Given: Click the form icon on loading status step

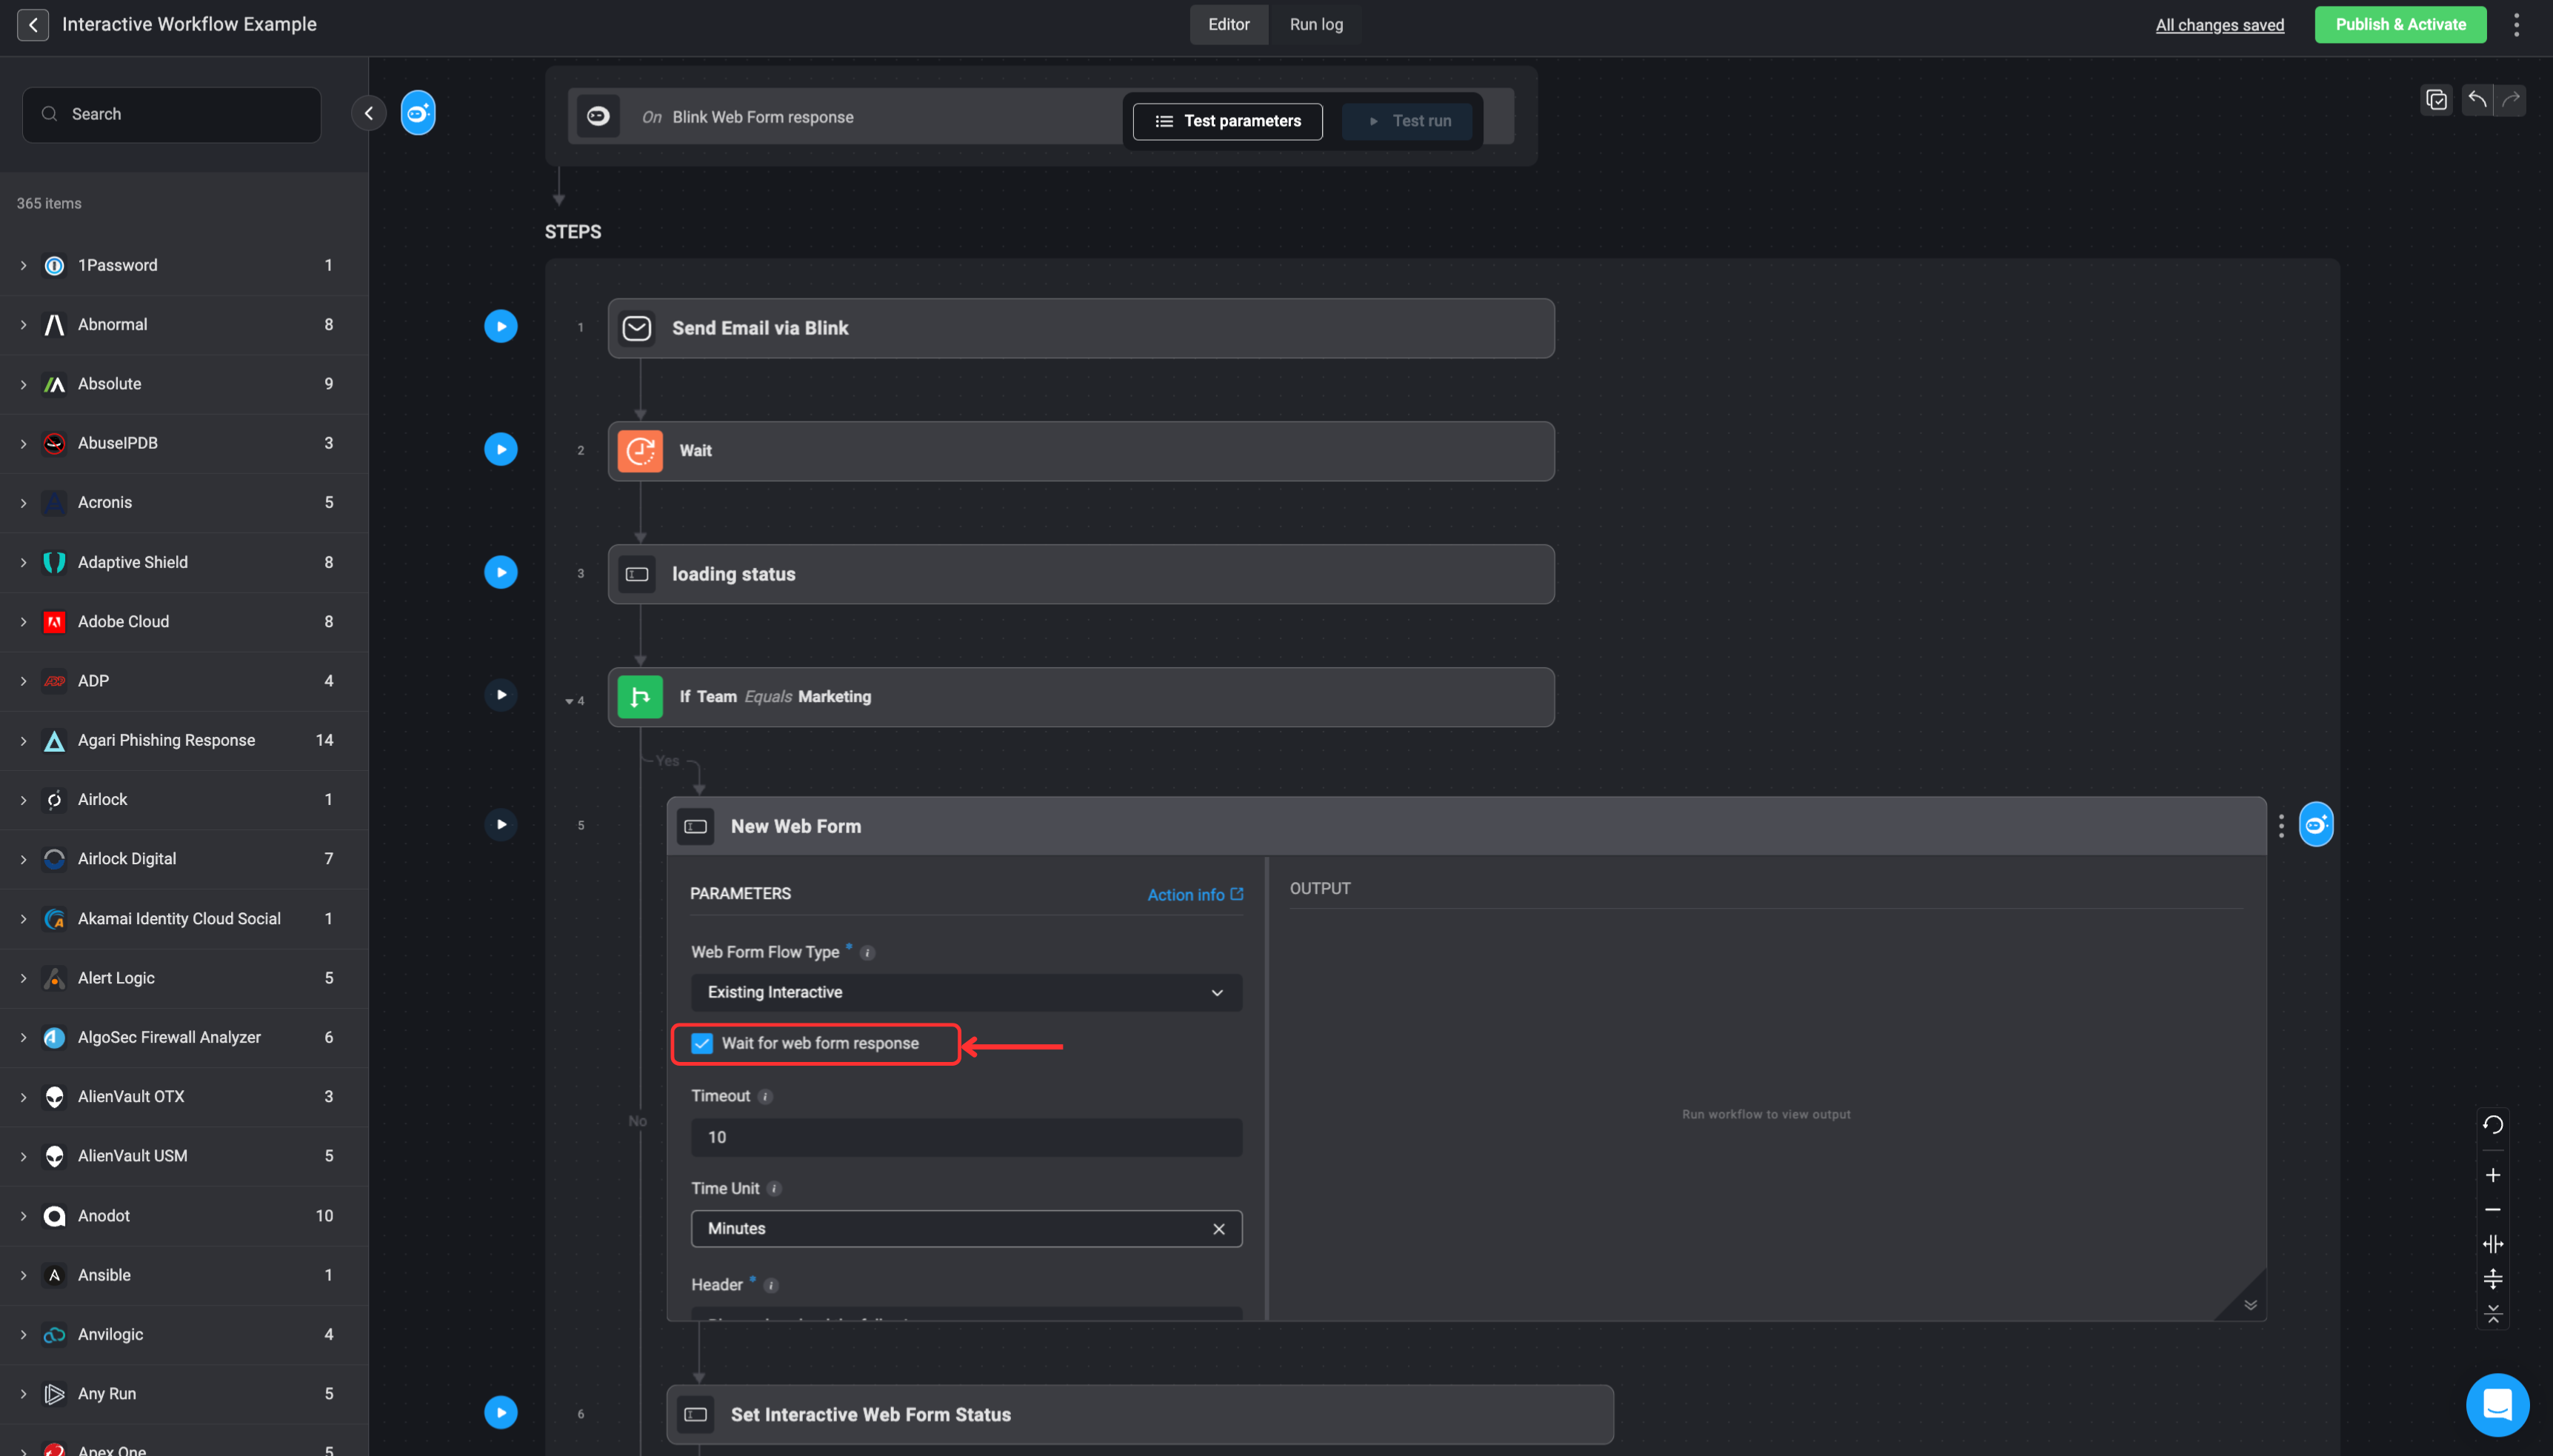Looking at the screenshot, I should [x=637, y=574].
